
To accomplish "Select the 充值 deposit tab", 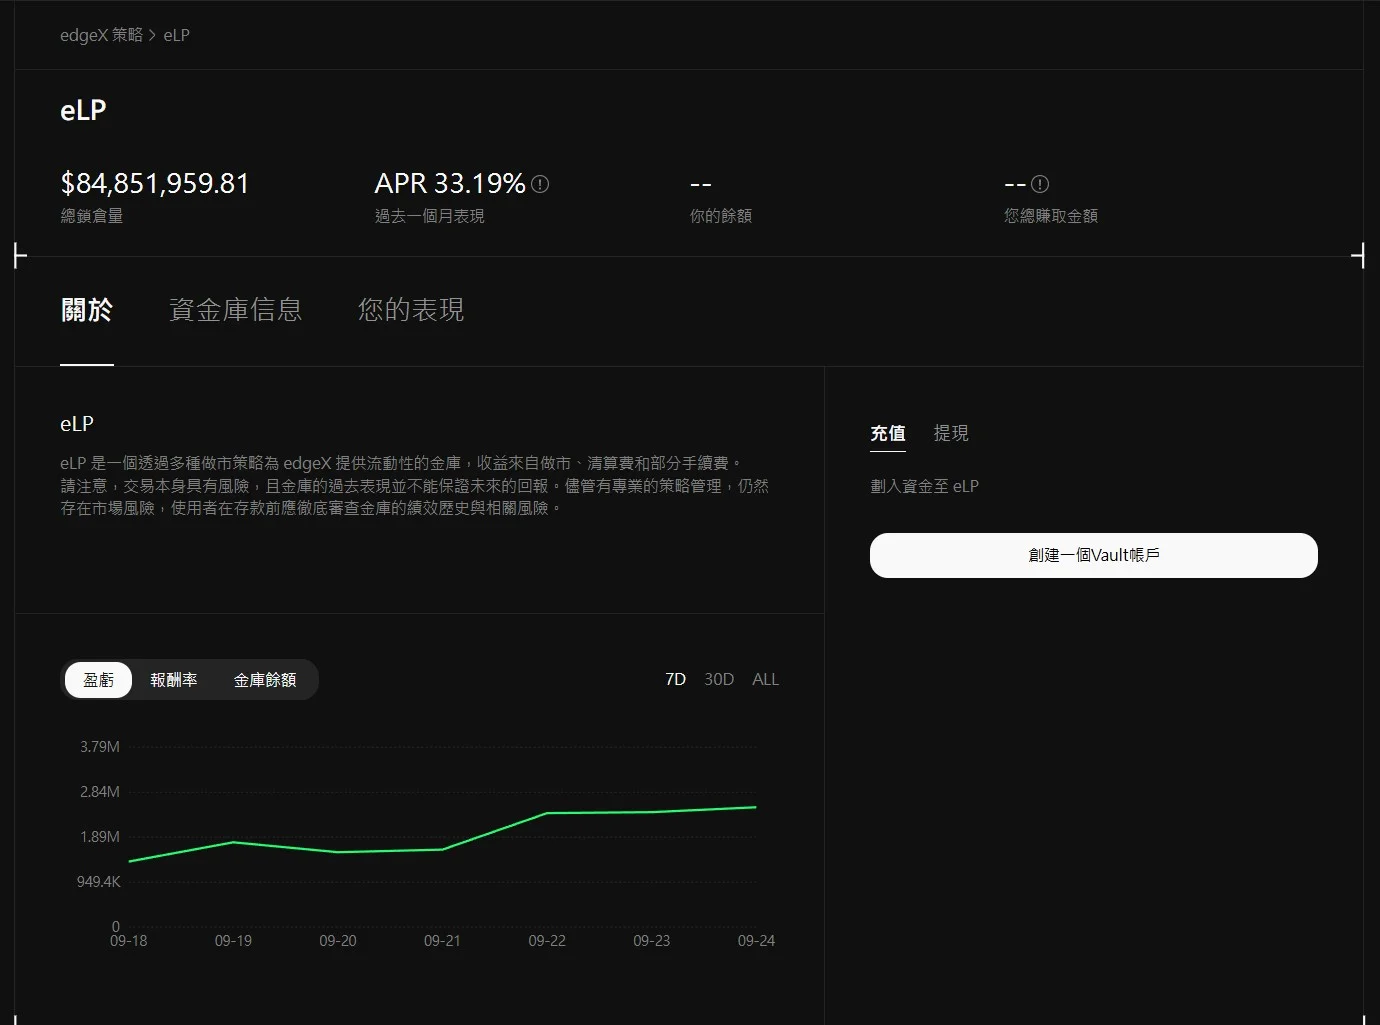I will tap(888, 433).
